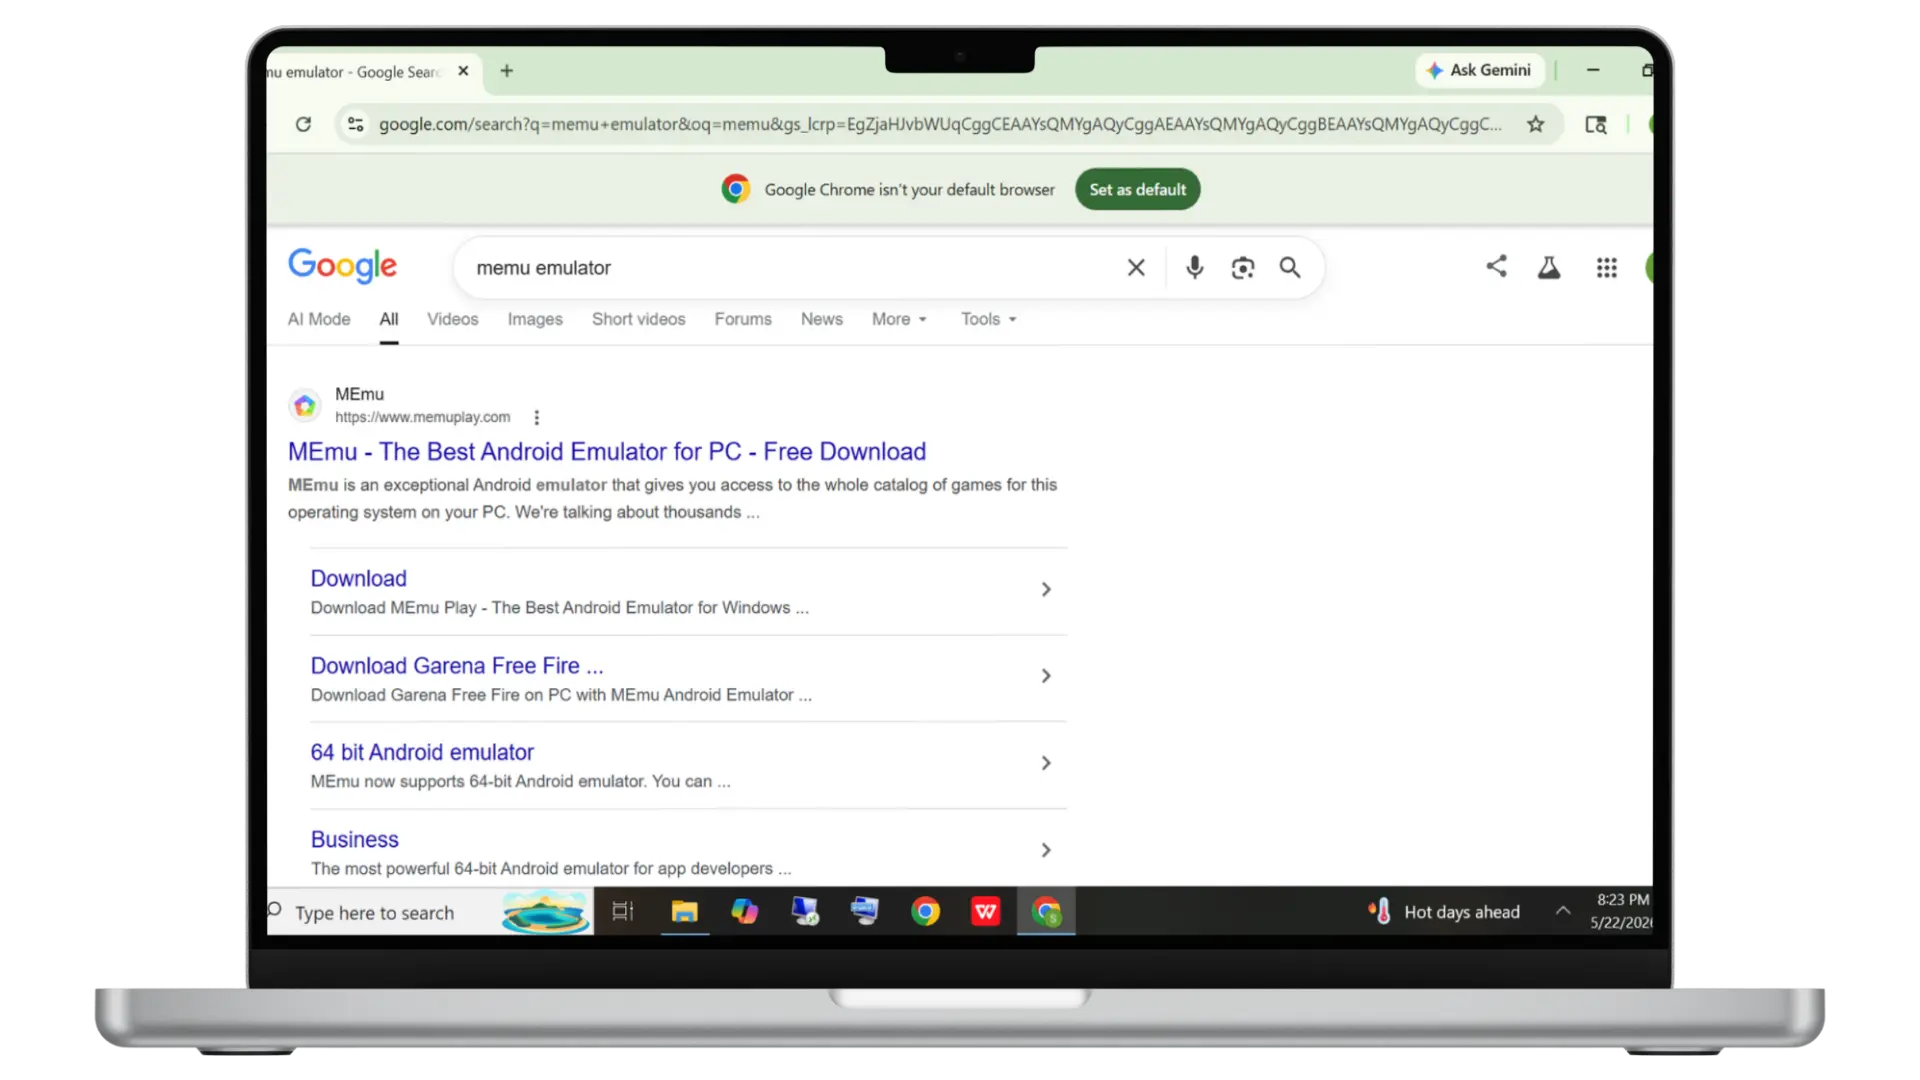Image resolution: width=1920 pixels, height=1080 pixels.
Task: Click the MEmu site favicon
Action: coord(305,405)
